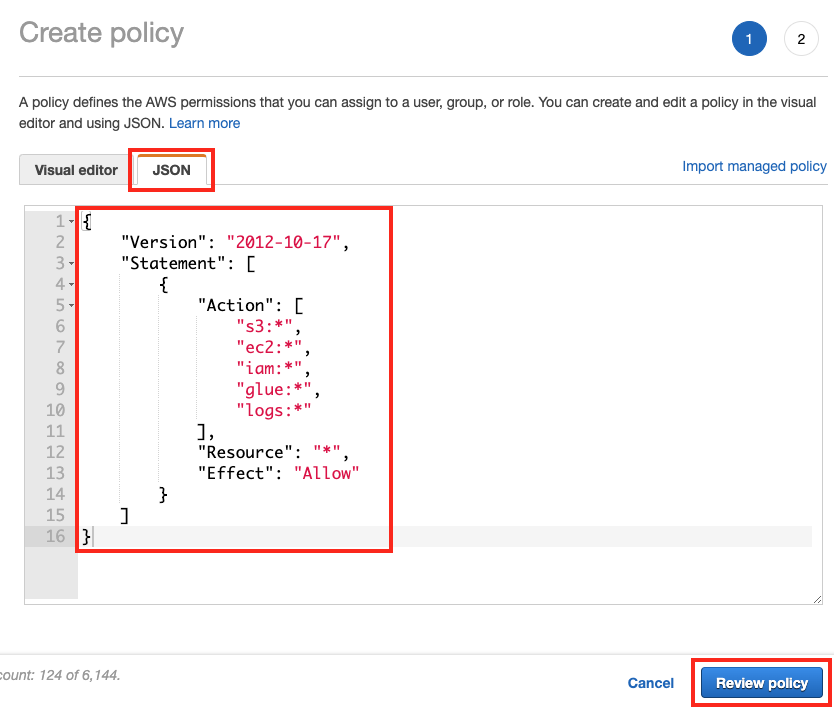The height and width of the screenshot is (708, 834).
Task: Go to step 2 circle indicator
Action: [801, 40]
